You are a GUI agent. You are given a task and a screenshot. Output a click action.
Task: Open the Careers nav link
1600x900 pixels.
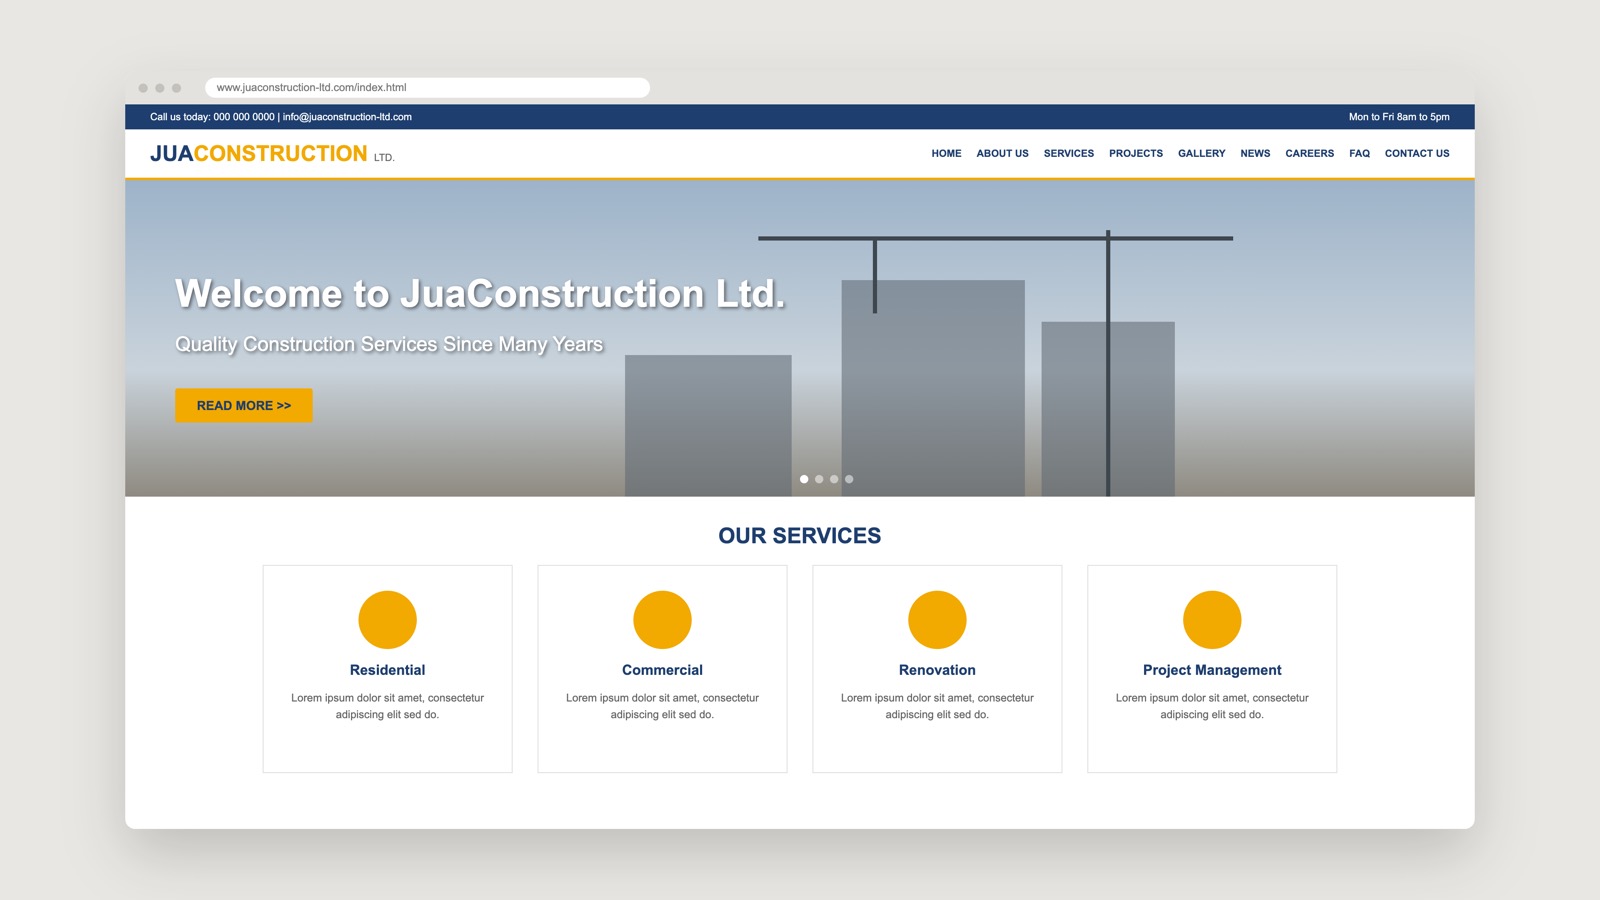(x=1310, y=154)
